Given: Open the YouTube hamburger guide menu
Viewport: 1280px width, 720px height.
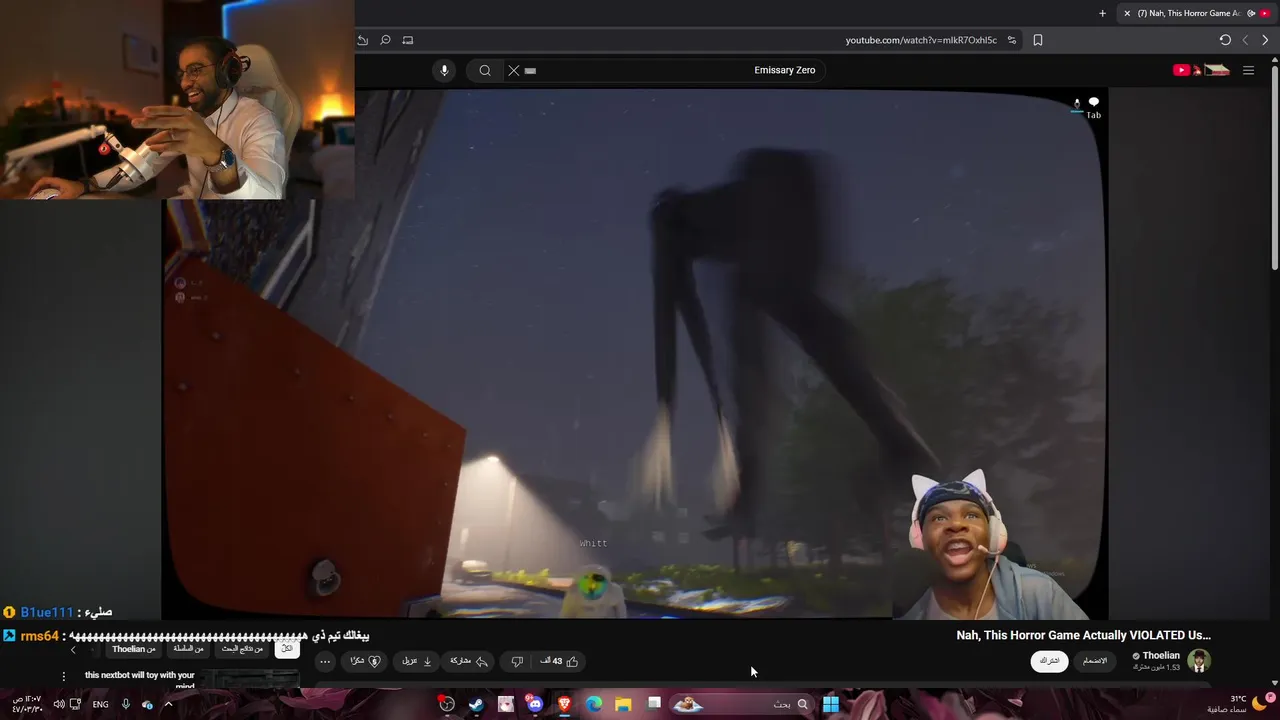Looking at the screenshot, I should 1248,70.
